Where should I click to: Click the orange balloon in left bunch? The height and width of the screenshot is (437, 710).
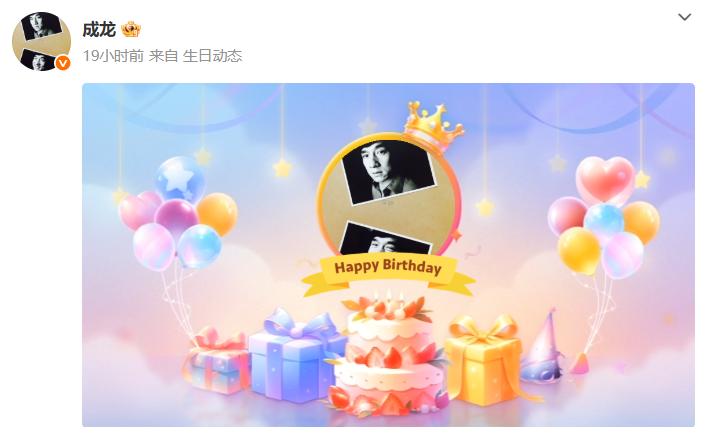217,213
